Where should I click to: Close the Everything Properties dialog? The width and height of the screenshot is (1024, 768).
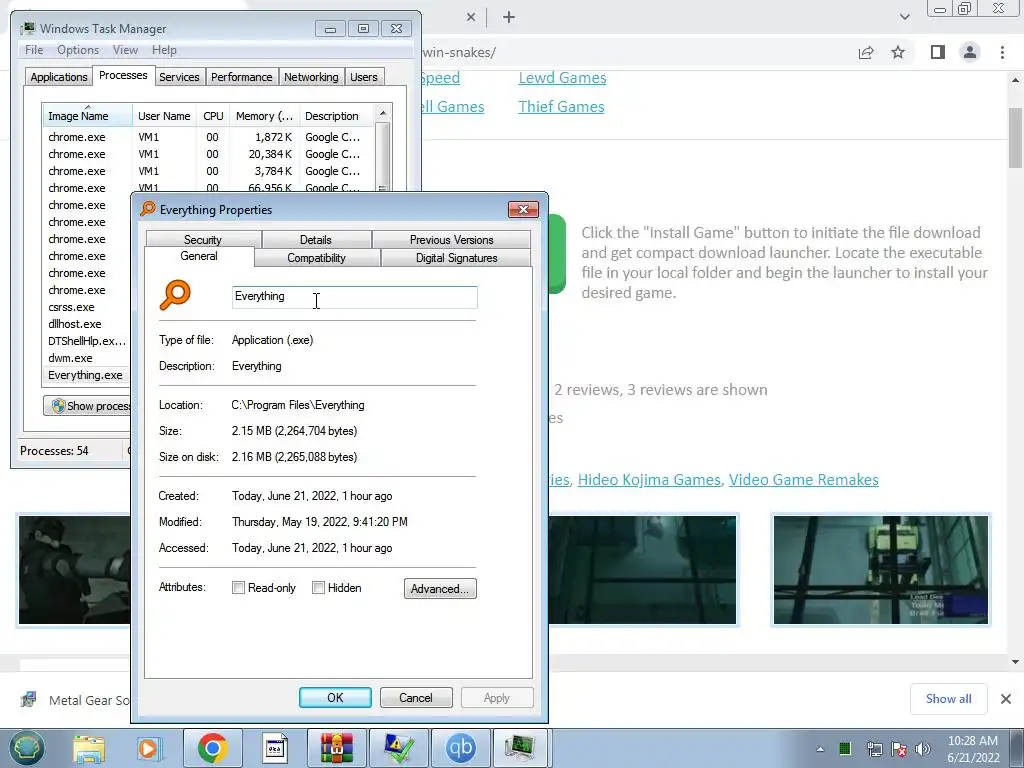click(523, 209)
